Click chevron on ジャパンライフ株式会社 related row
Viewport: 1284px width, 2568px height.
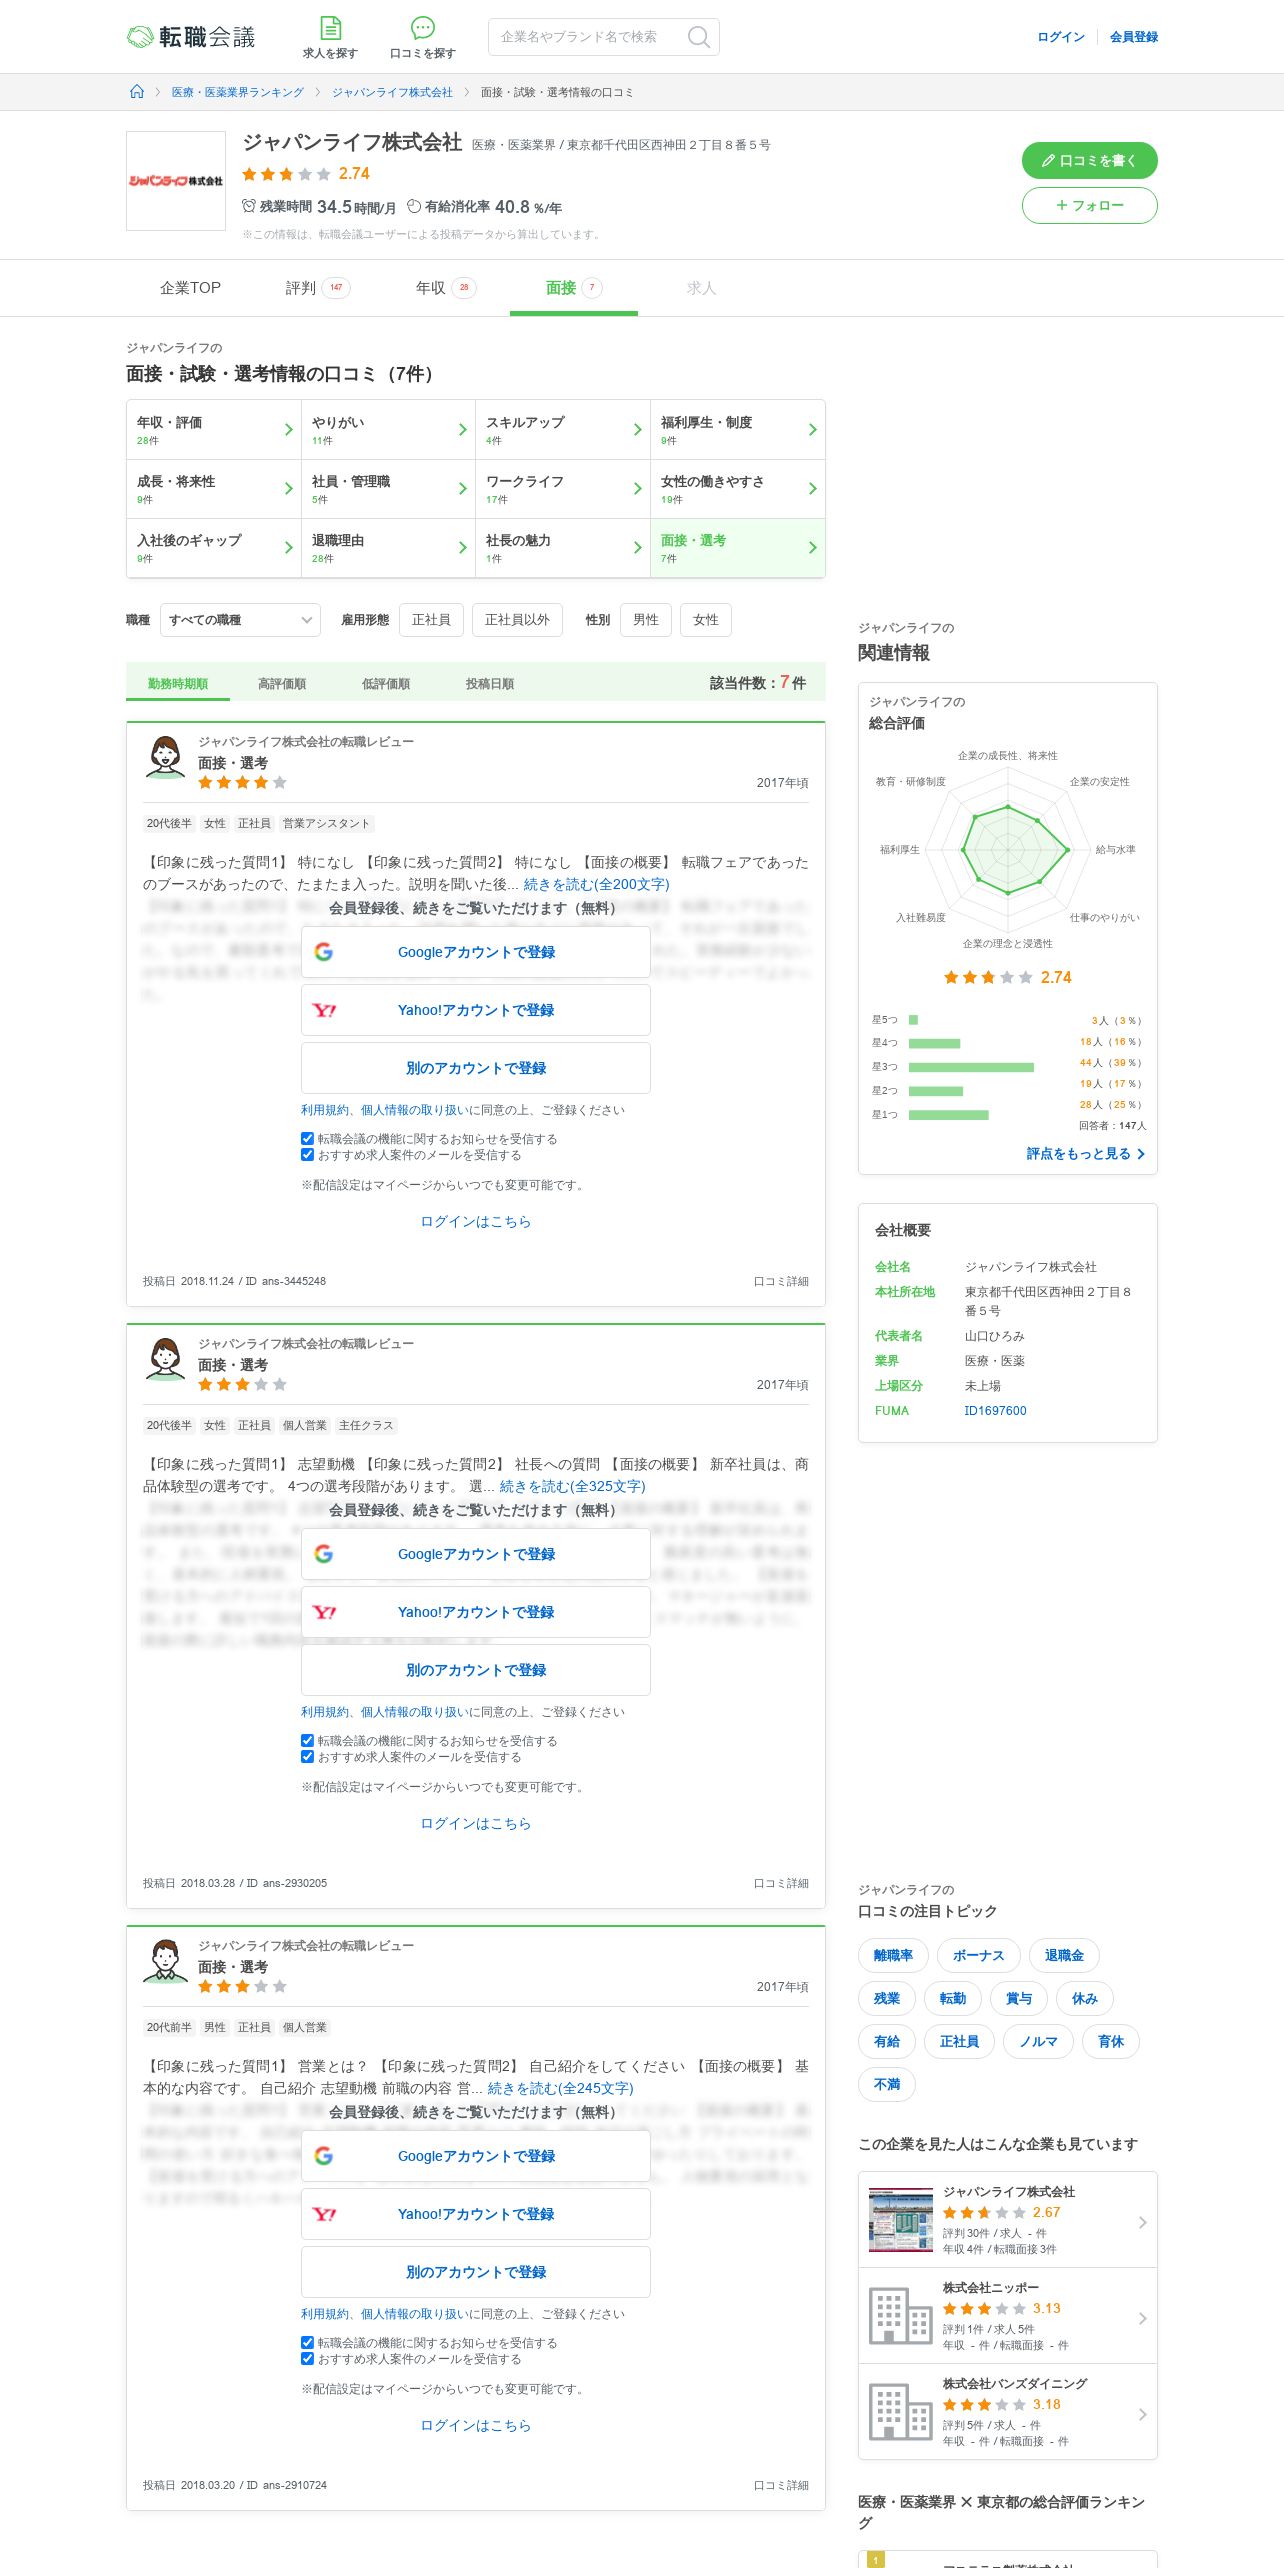click(1142, 2222)
